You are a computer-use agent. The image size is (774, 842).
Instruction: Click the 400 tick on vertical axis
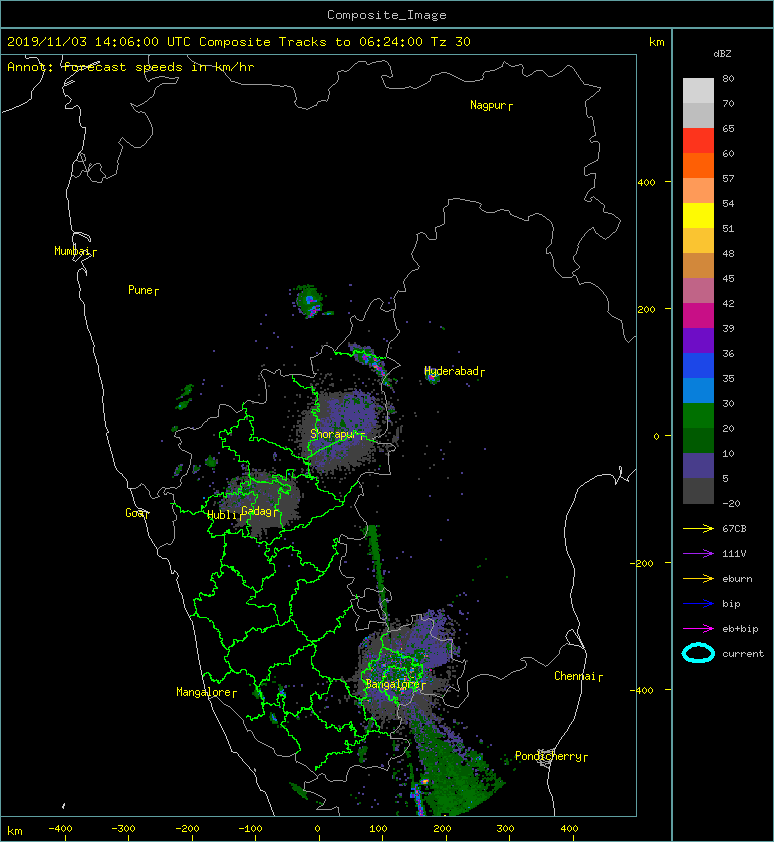pyautogui.click(x=647, y=182)
